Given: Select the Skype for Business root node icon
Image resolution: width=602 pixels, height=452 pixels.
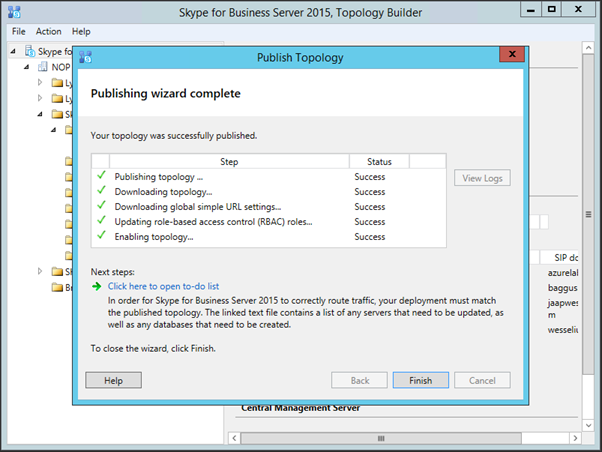Looking at the screenshot, I should pyautogui.click(x=28, y=51).
